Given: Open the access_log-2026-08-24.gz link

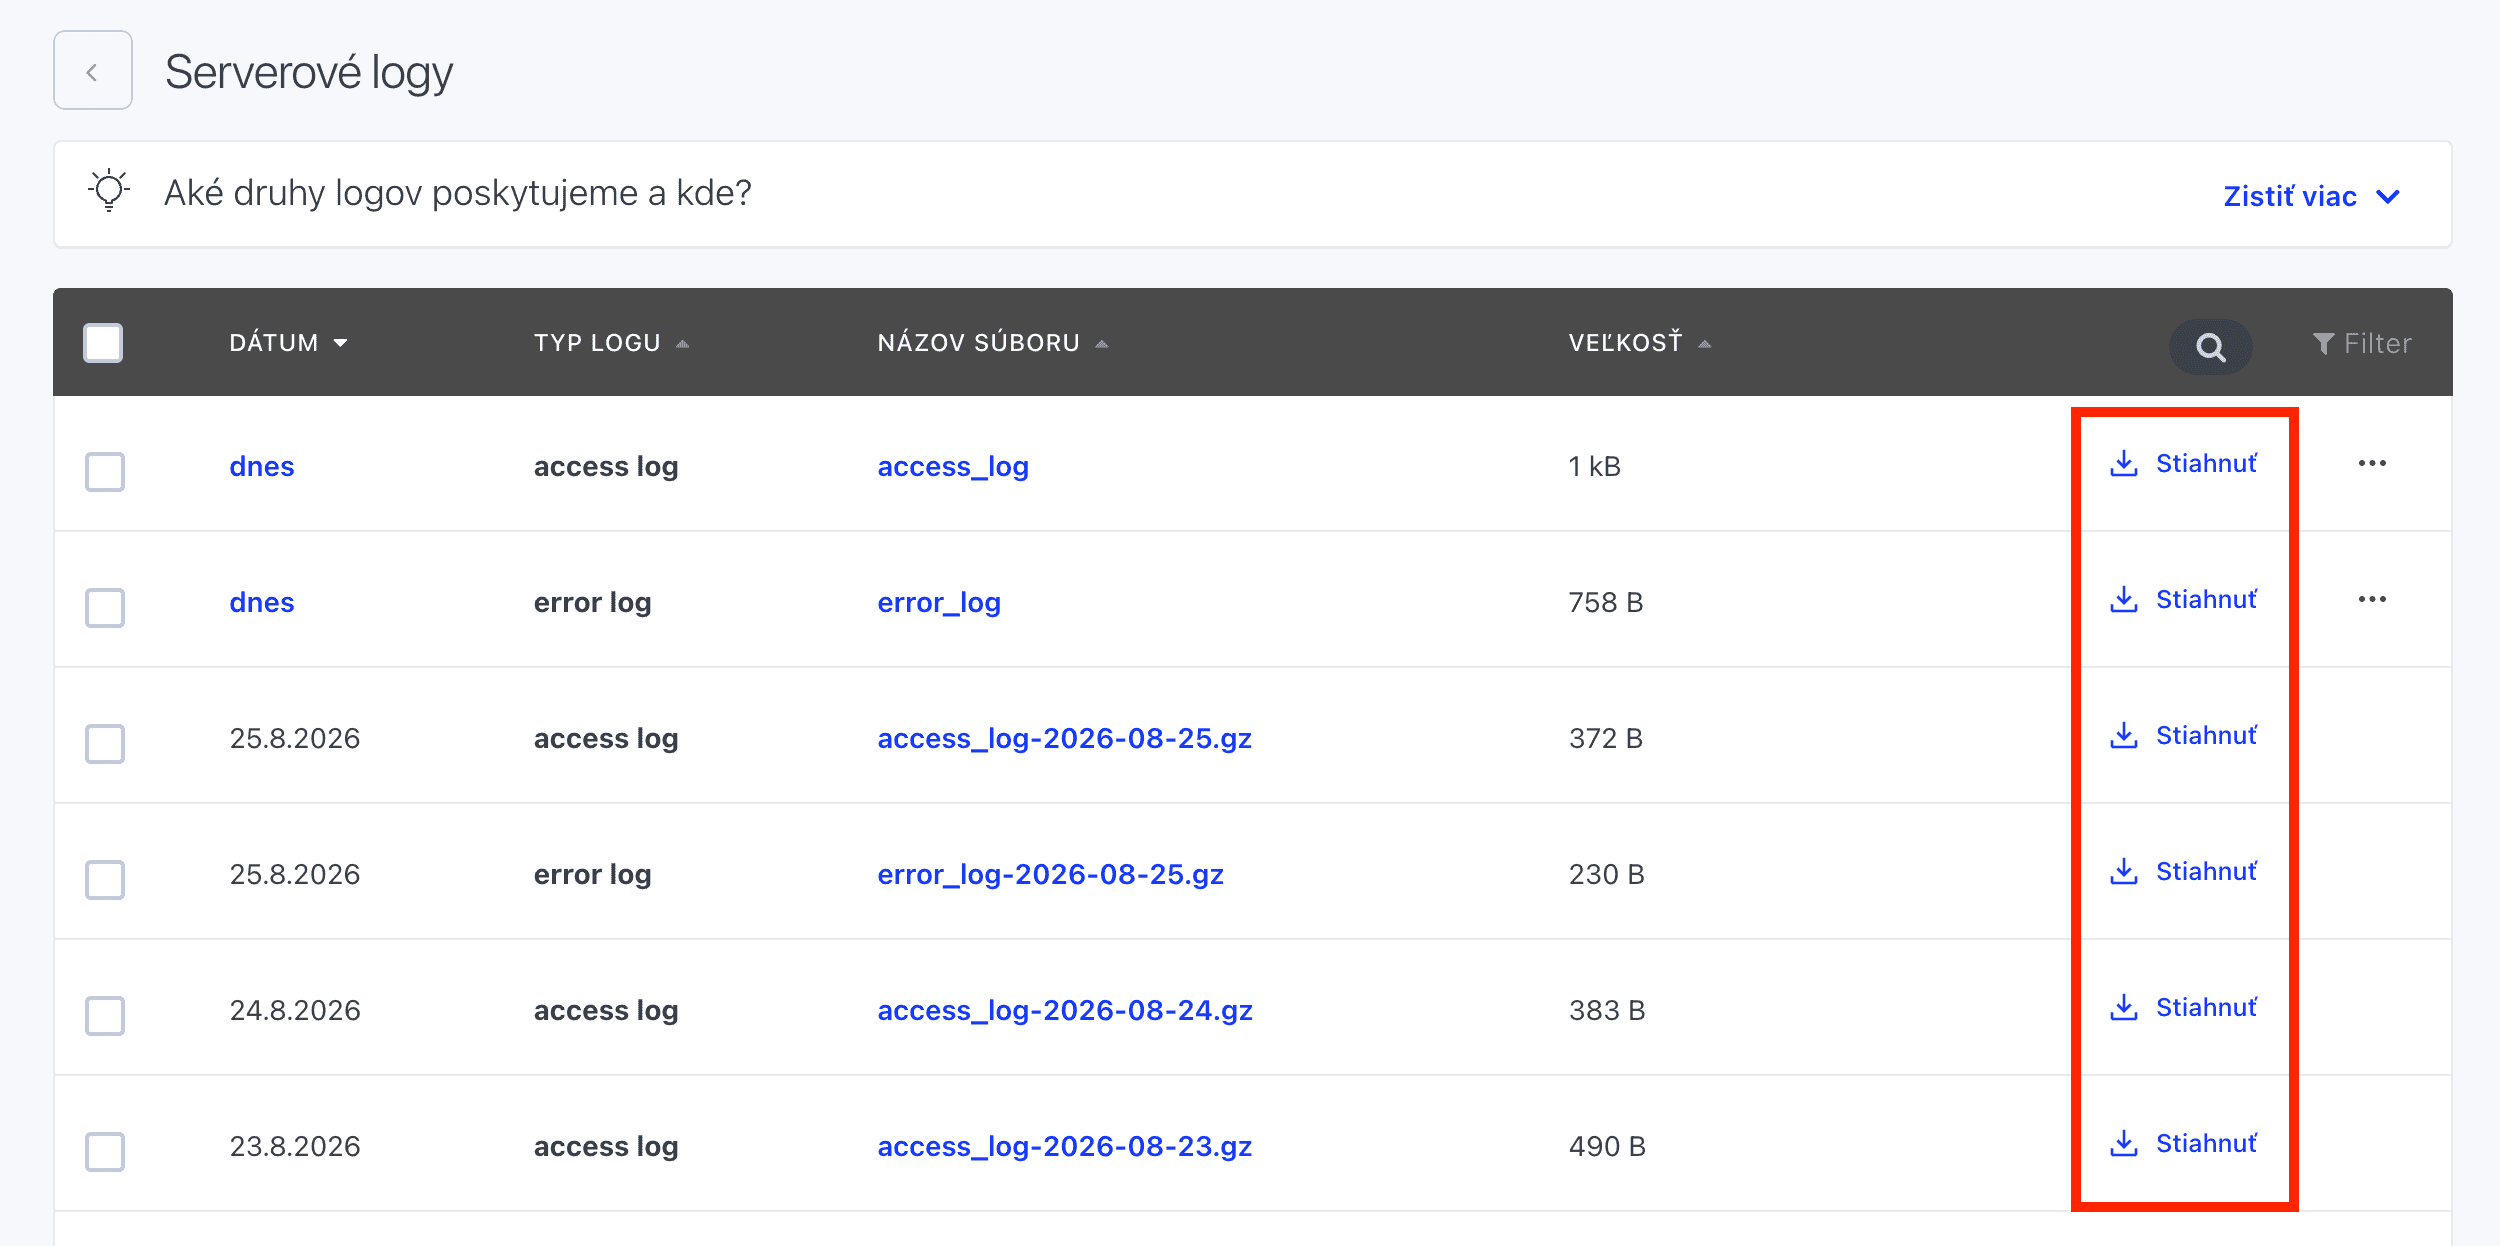Looking at the screenshot, I should click(1064, 1011).
